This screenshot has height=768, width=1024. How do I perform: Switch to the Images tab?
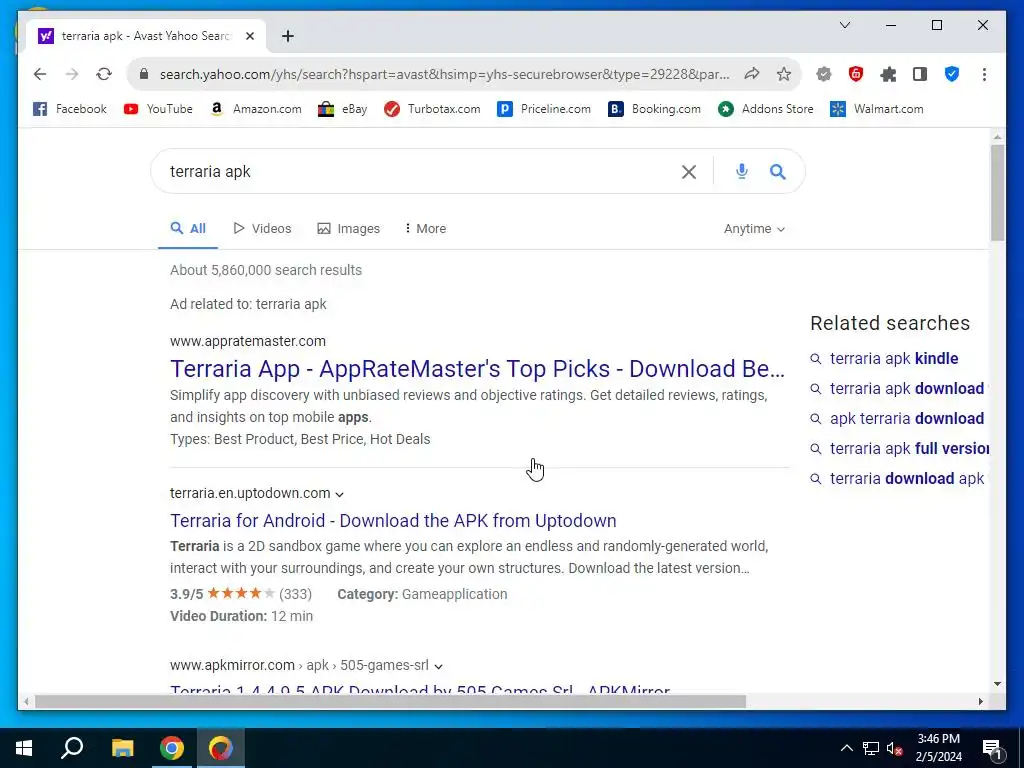tap(348, 229)
